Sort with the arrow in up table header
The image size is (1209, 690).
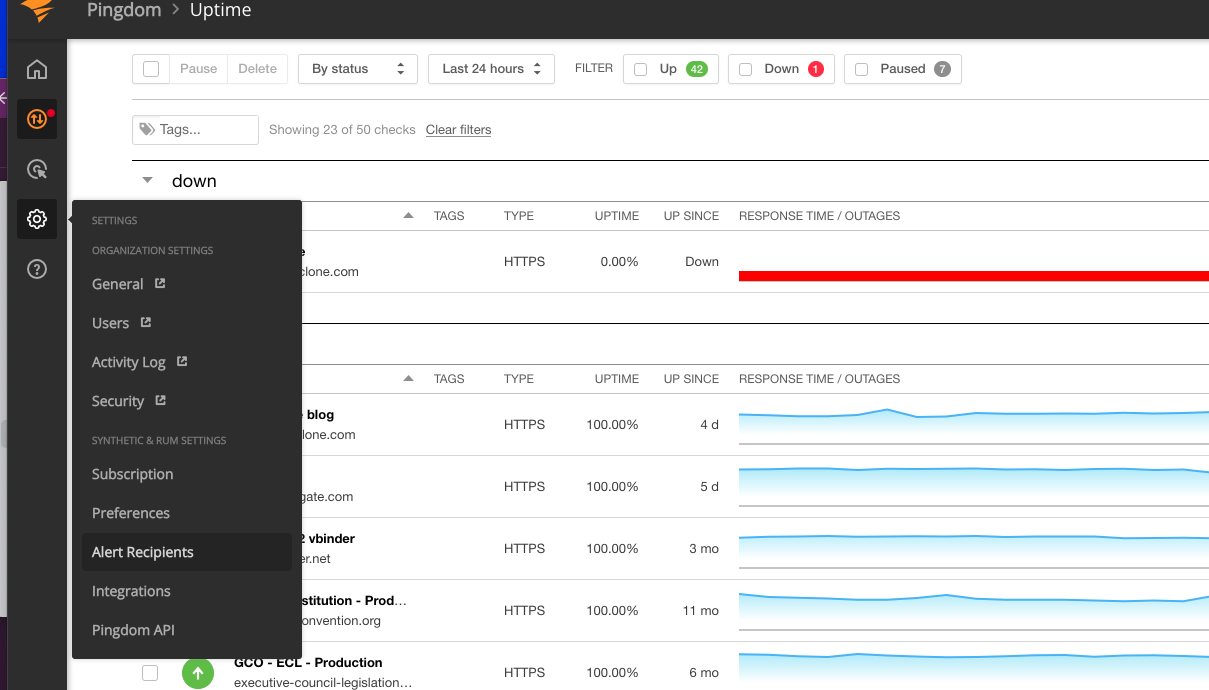coord(408,379)
